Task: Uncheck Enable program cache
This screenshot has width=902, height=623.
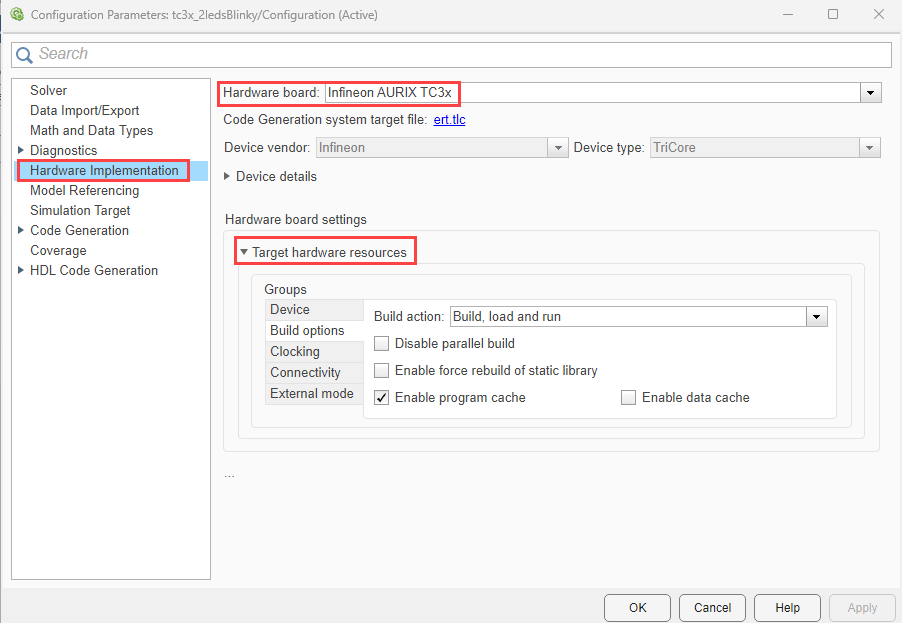Action: (x=382, y=398)
